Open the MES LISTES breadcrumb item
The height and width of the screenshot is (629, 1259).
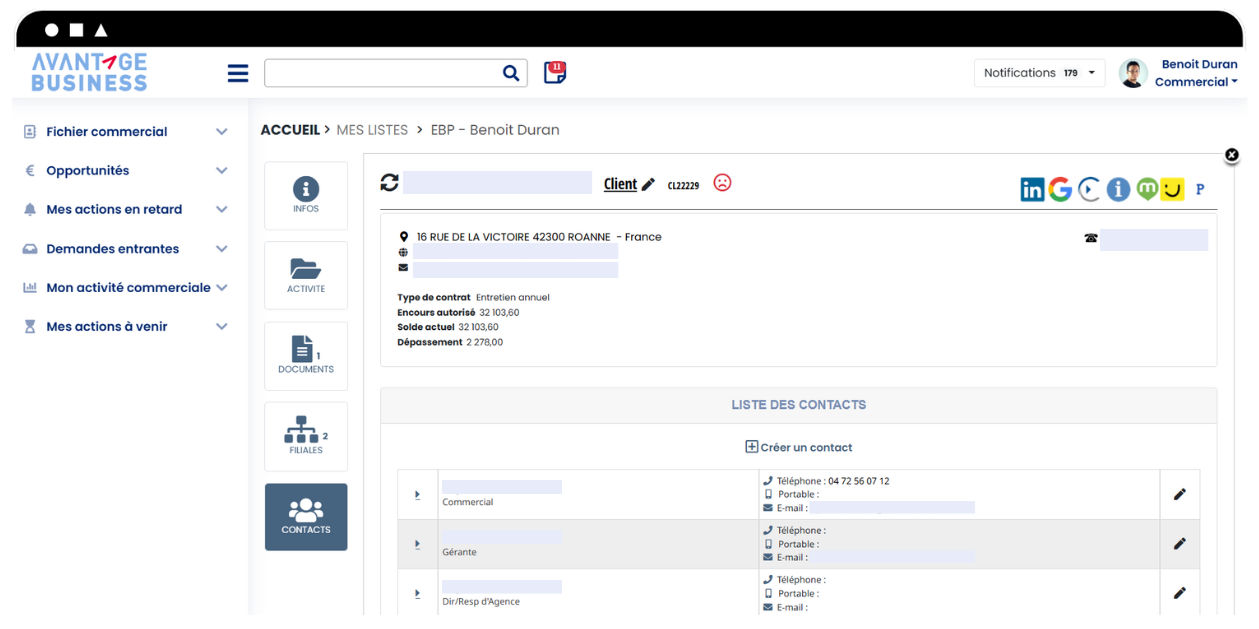[x=371, y=129]
